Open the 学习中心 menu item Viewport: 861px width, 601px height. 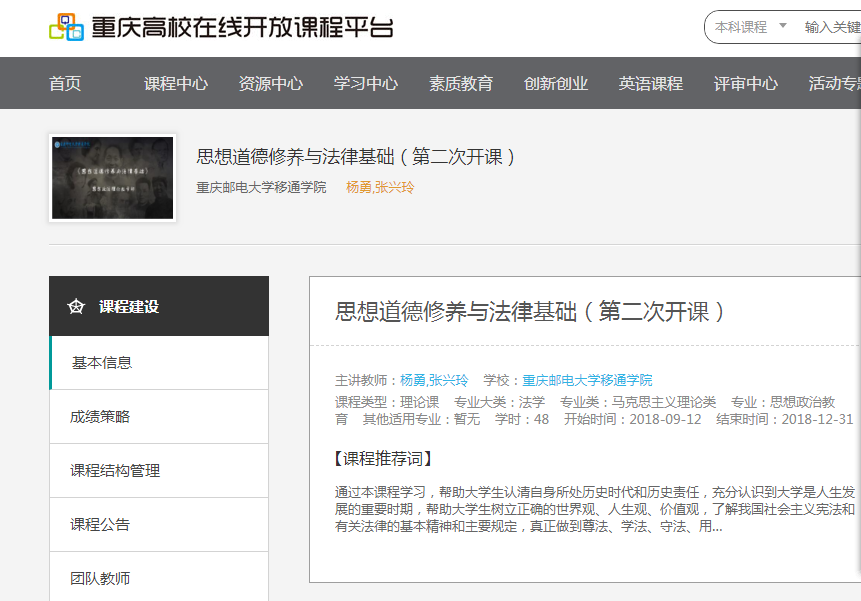pyautogui.click(x=366, y=84)
